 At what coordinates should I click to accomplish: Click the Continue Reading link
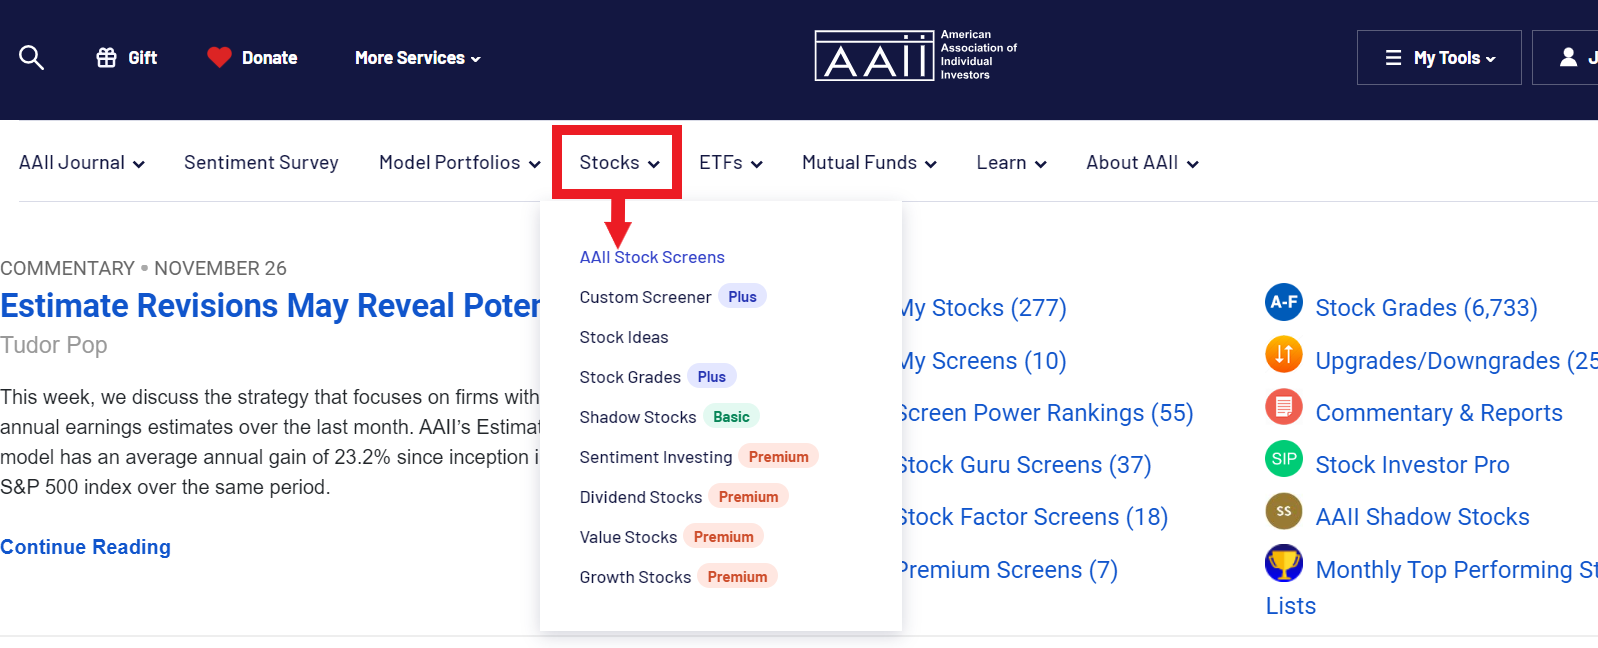(85, 547)
